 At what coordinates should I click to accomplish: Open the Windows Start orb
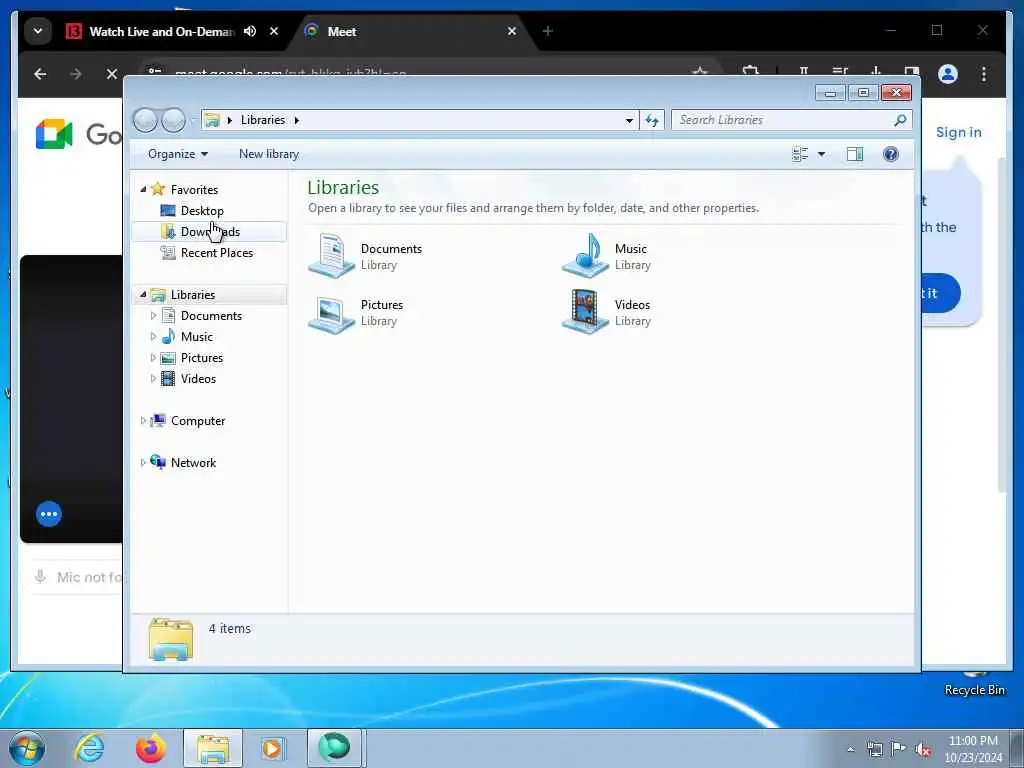(x=27, y=748)
